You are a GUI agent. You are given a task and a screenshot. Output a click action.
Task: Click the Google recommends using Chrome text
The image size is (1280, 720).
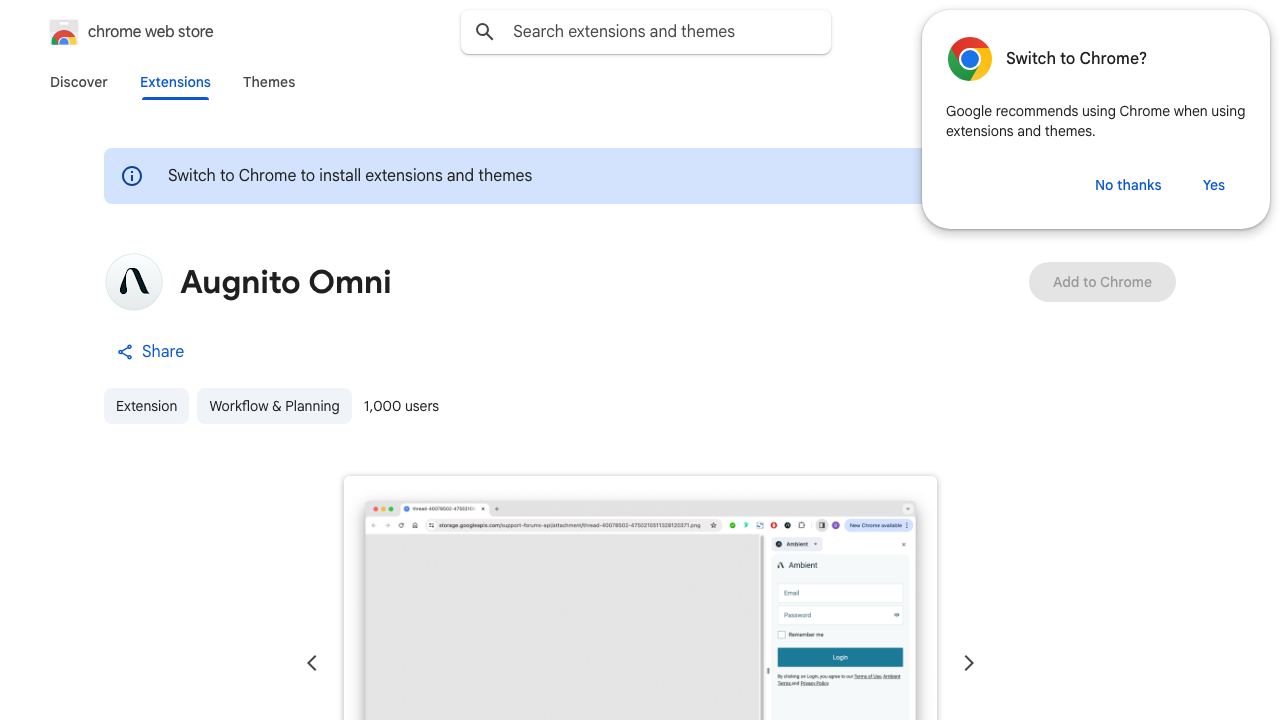(1095, 121)
